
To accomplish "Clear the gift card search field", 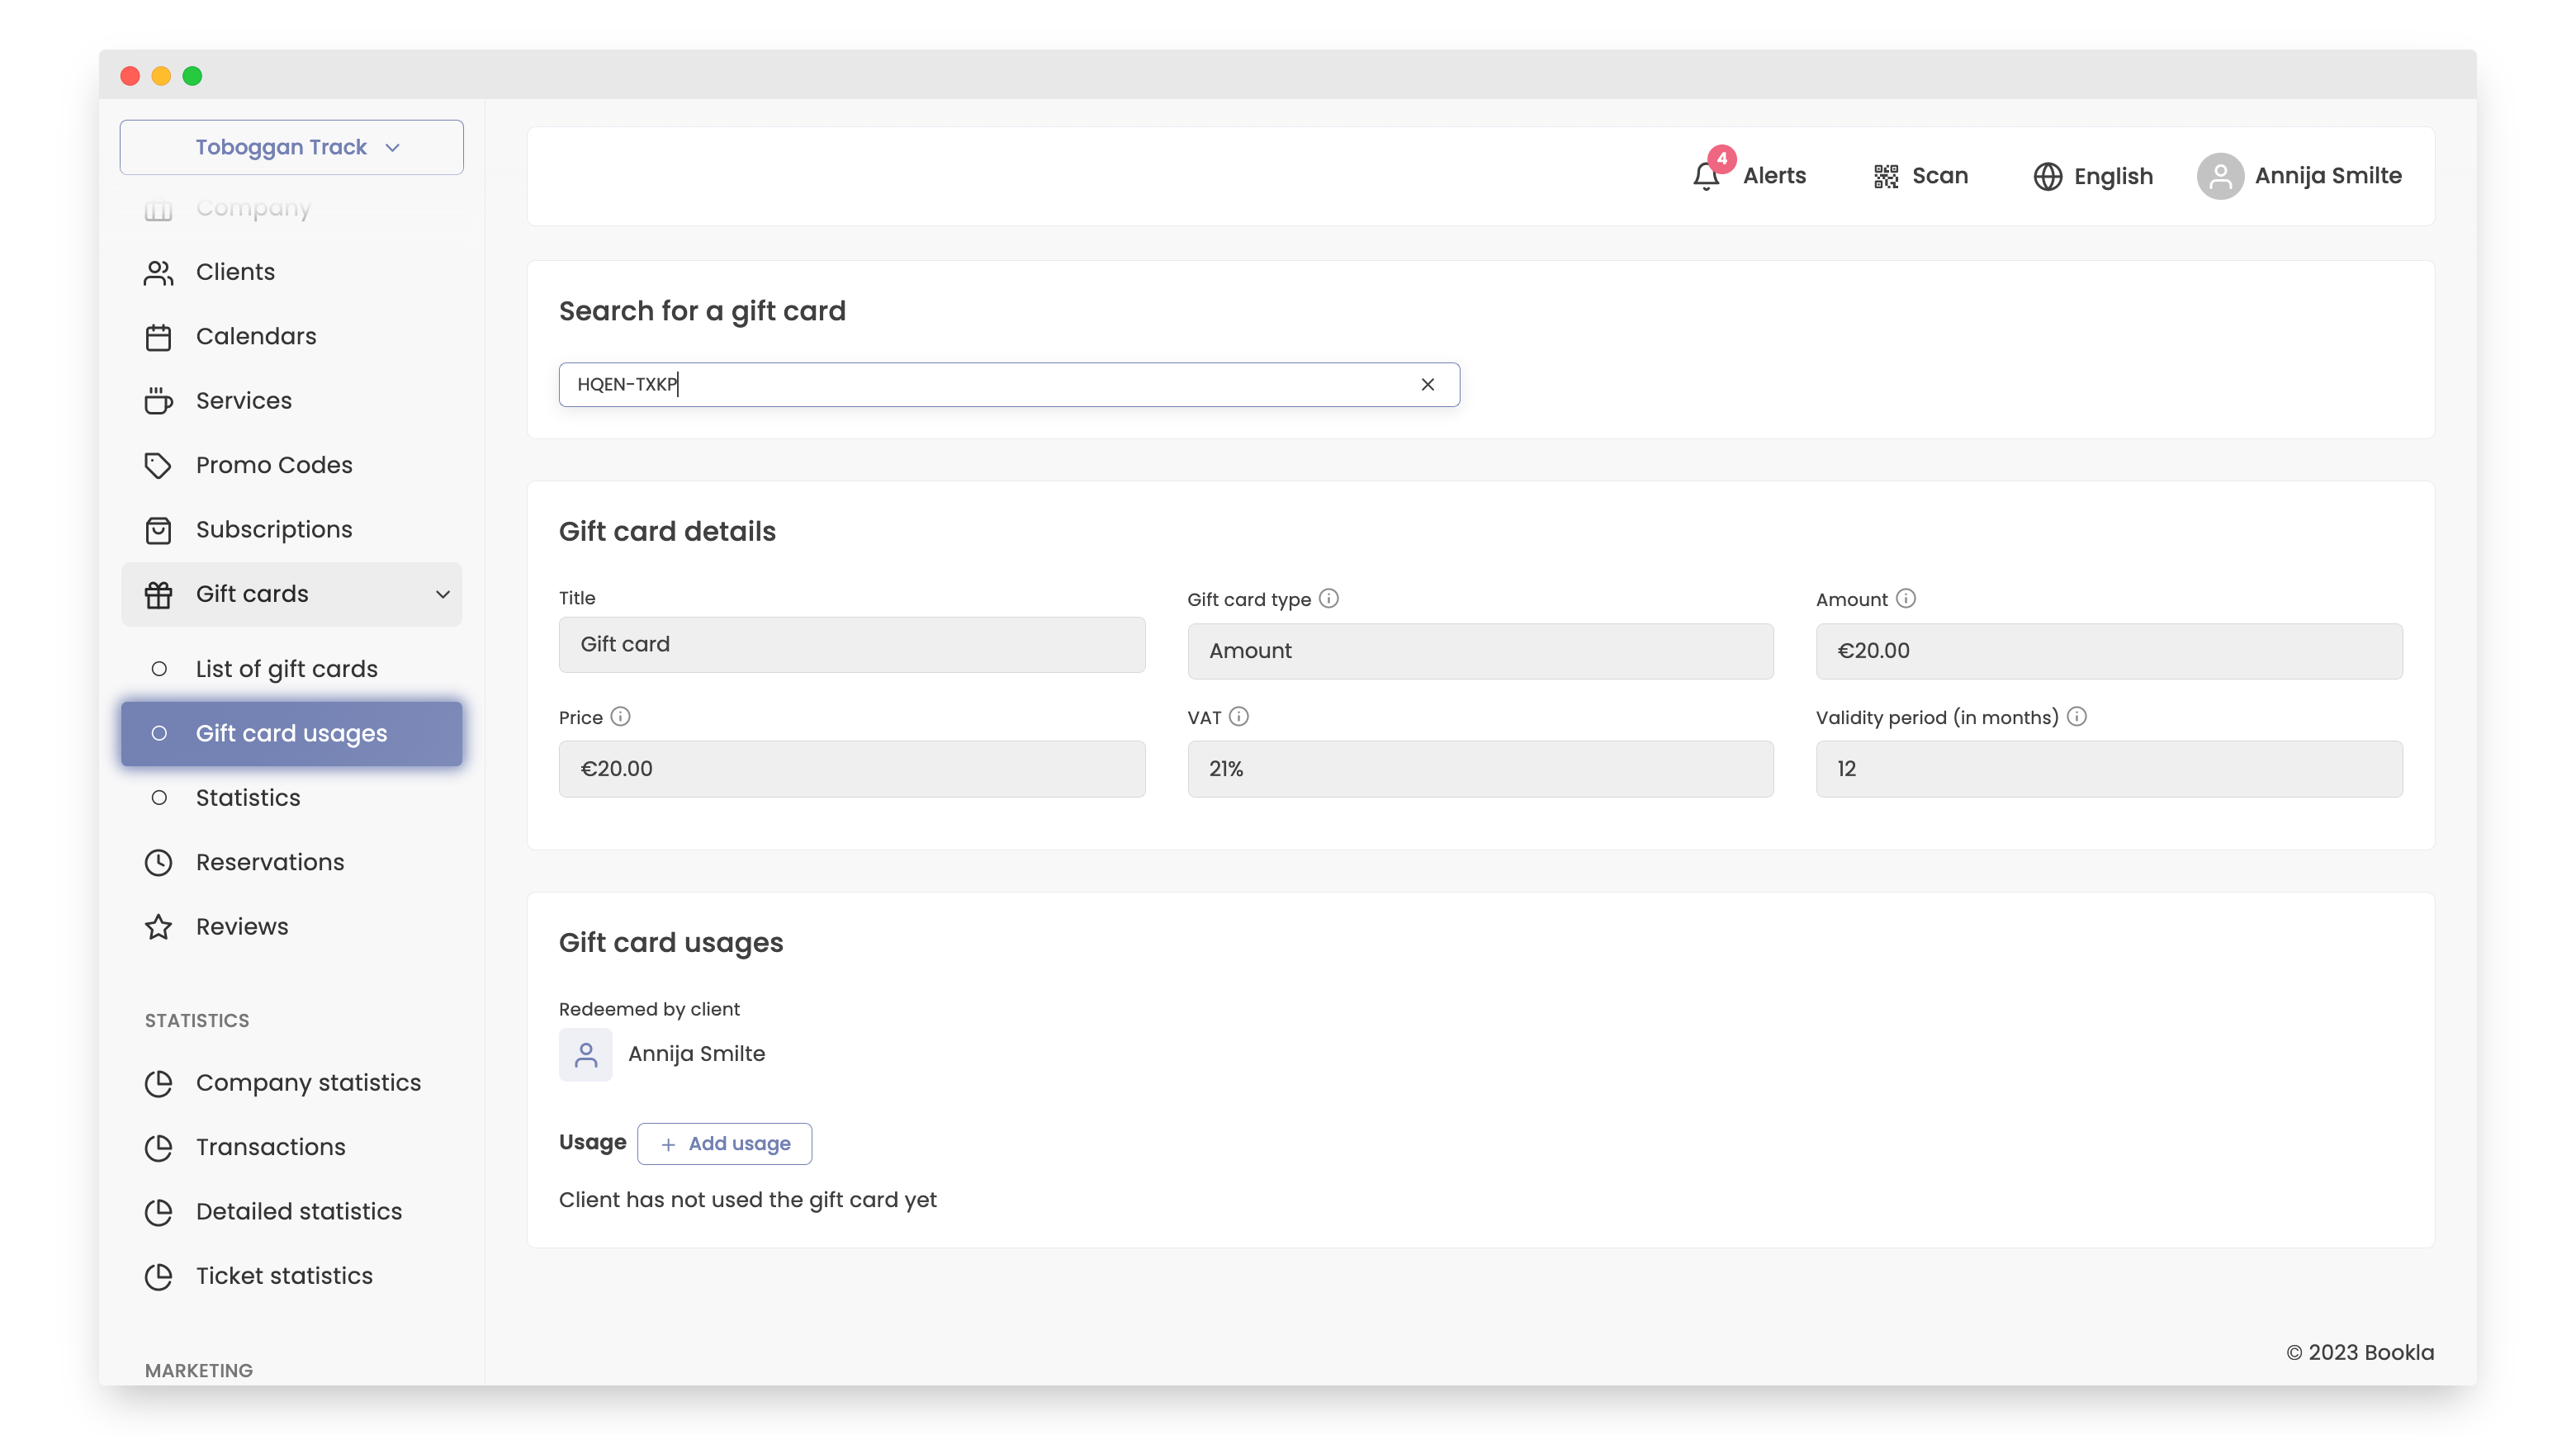I will (1427, 384).
